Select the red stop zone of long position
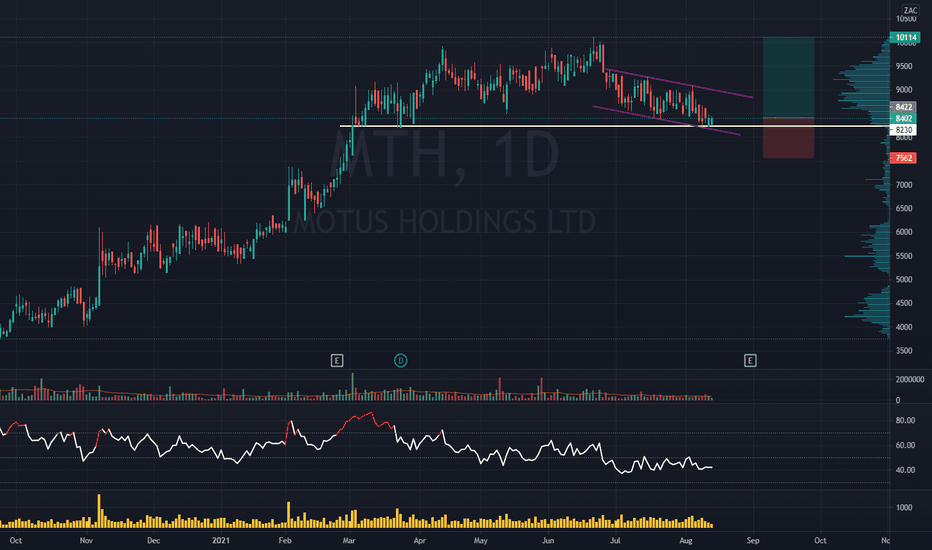 pos(789,138)
